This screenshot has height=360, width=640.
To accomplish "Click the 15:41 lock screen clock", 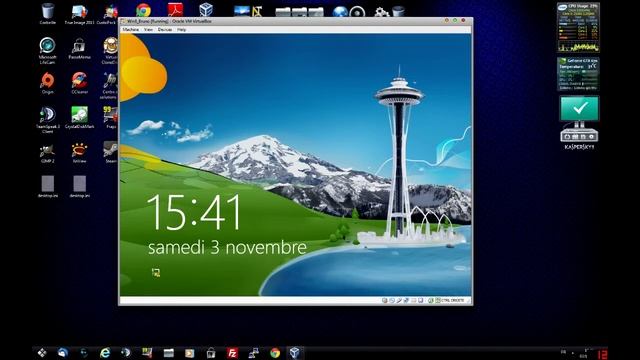I will point(194,212).
